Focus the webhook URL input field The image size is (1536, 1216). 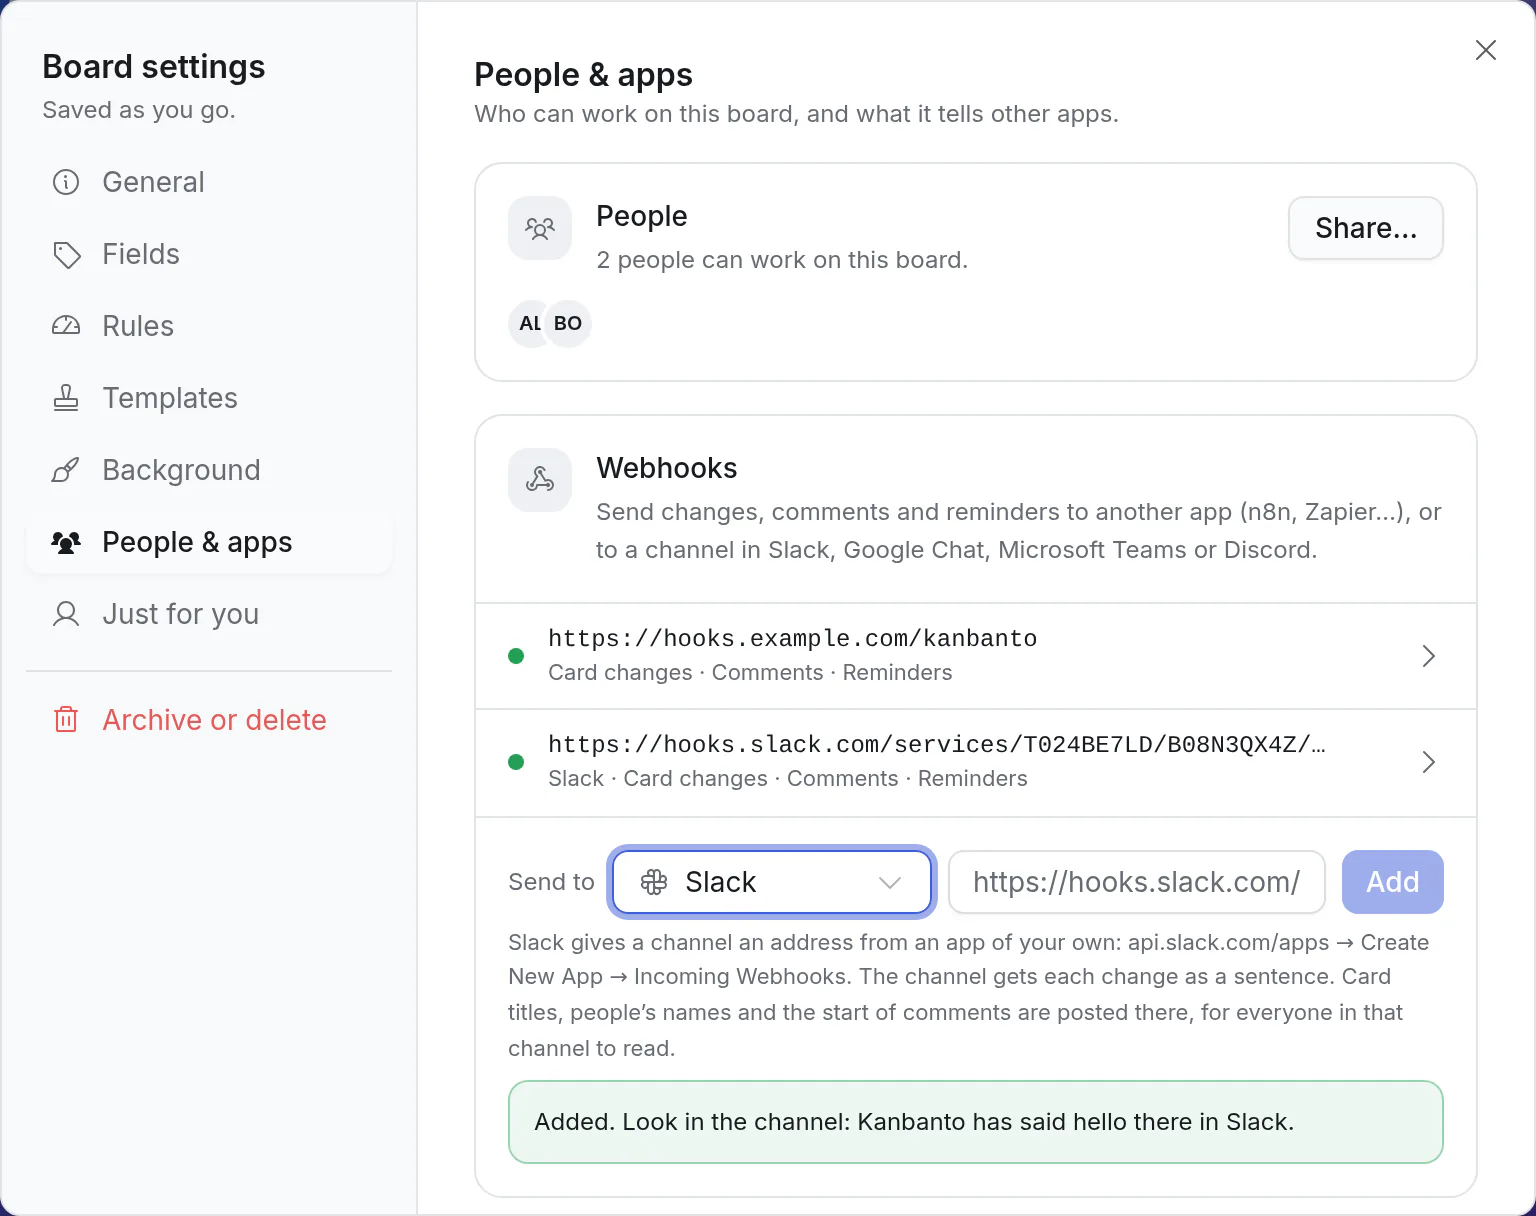pyautogui.click(x=1137, y=882)
